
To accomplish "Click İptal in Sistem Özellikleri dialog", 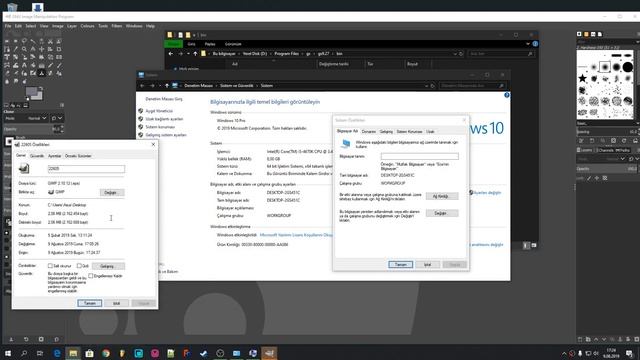I will click(427, 265).
